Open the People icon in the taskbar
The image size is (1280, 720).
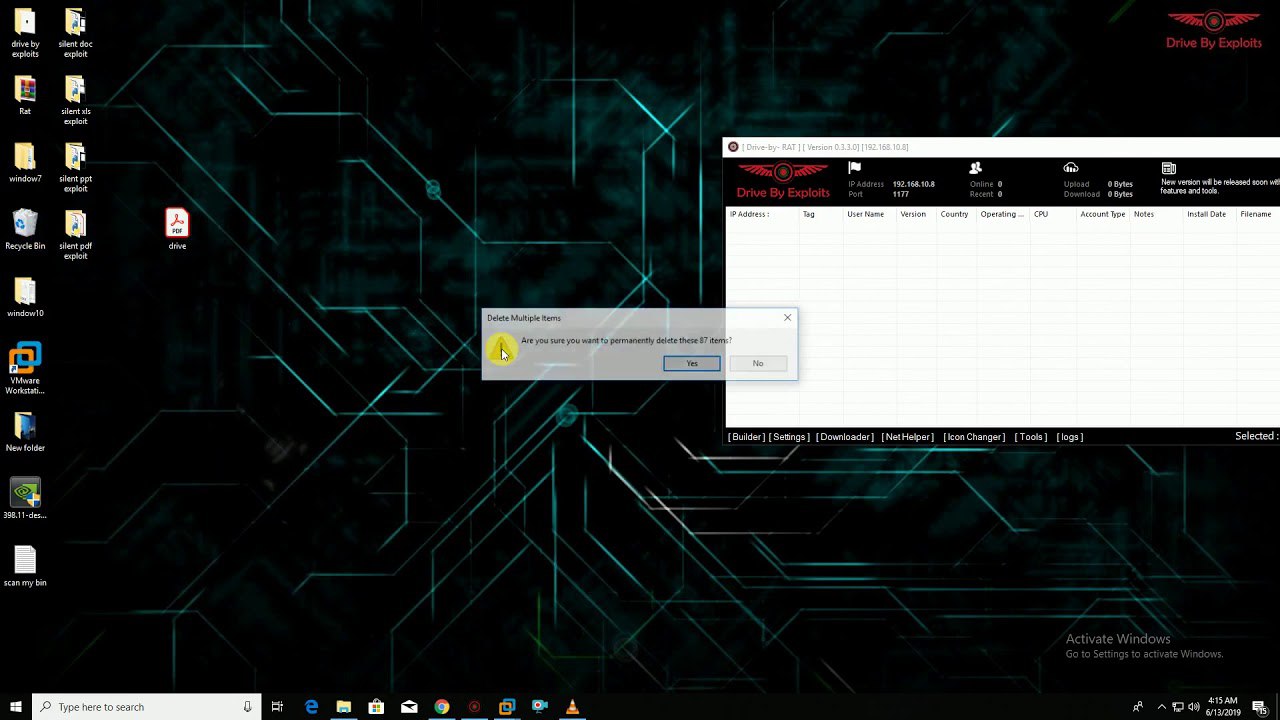point(1138,707)
